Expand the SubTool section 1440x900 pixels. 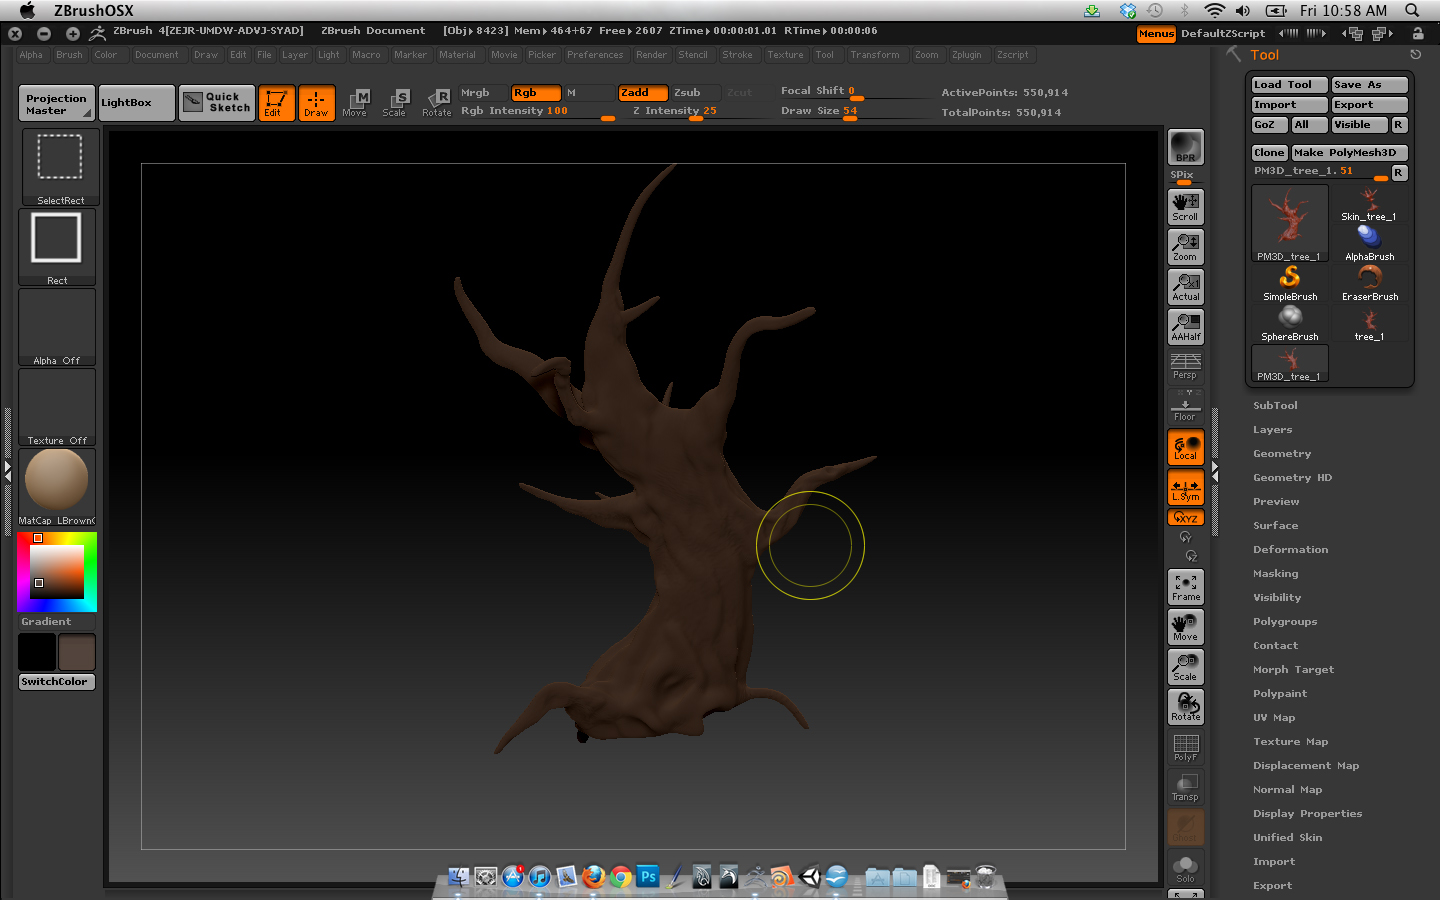(1275, 405)
